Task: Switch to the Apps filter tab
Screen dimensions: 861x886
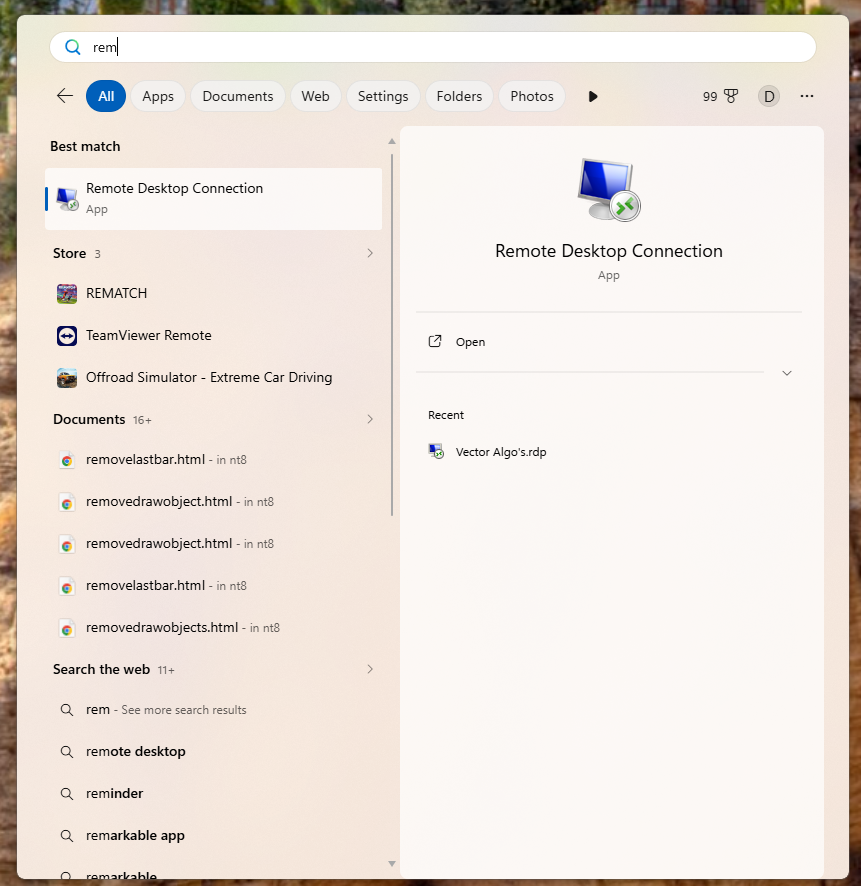Action: (157, 96)
